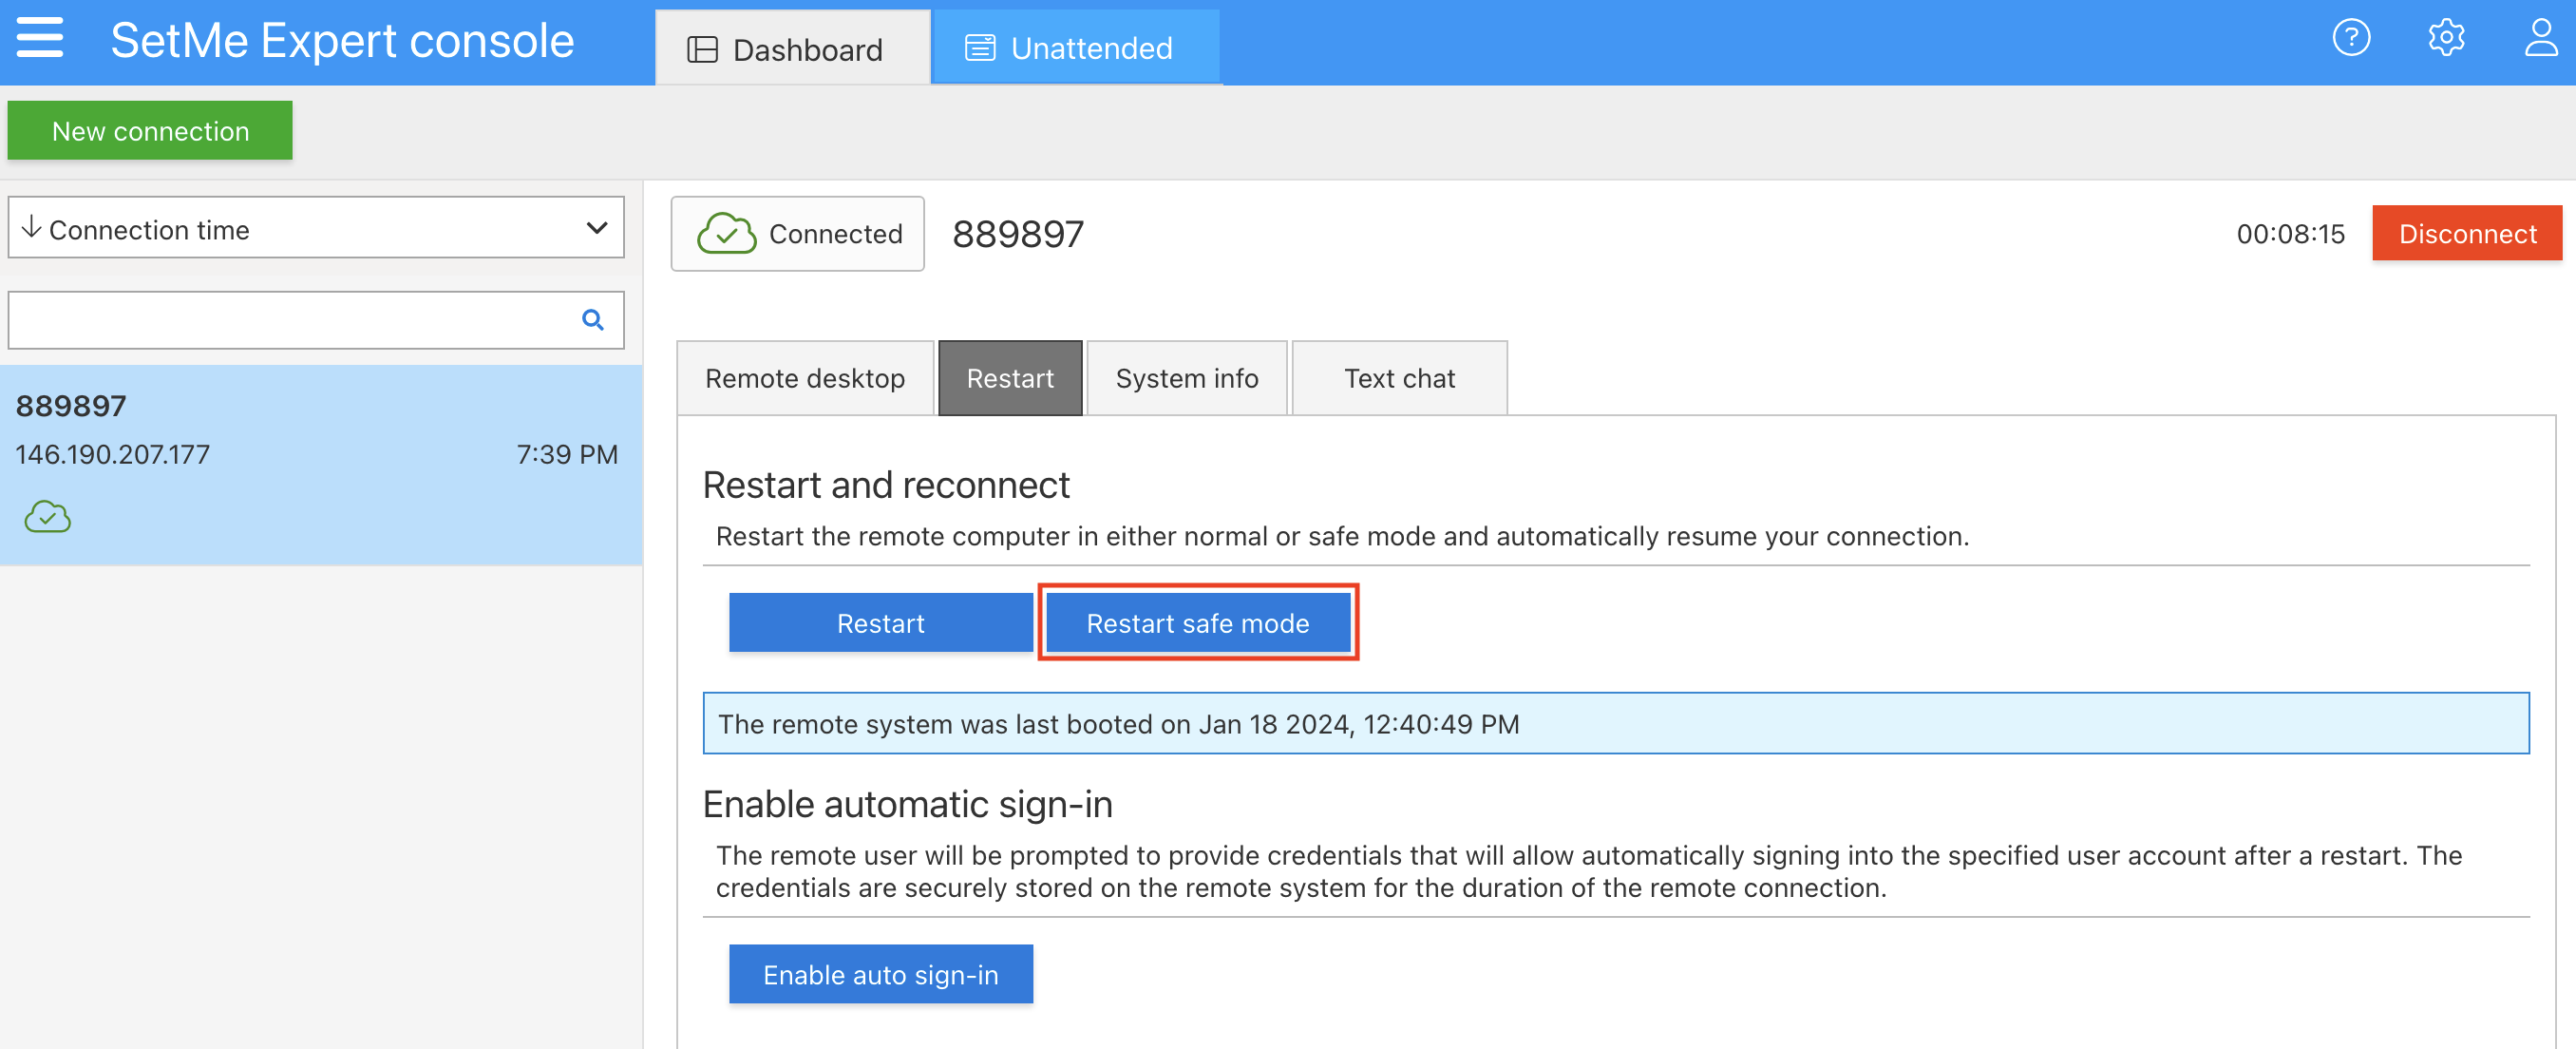Select session 889897 in the connection list
The height and width of the screenshot is (1049, 2576).
[x=320, y=455]
